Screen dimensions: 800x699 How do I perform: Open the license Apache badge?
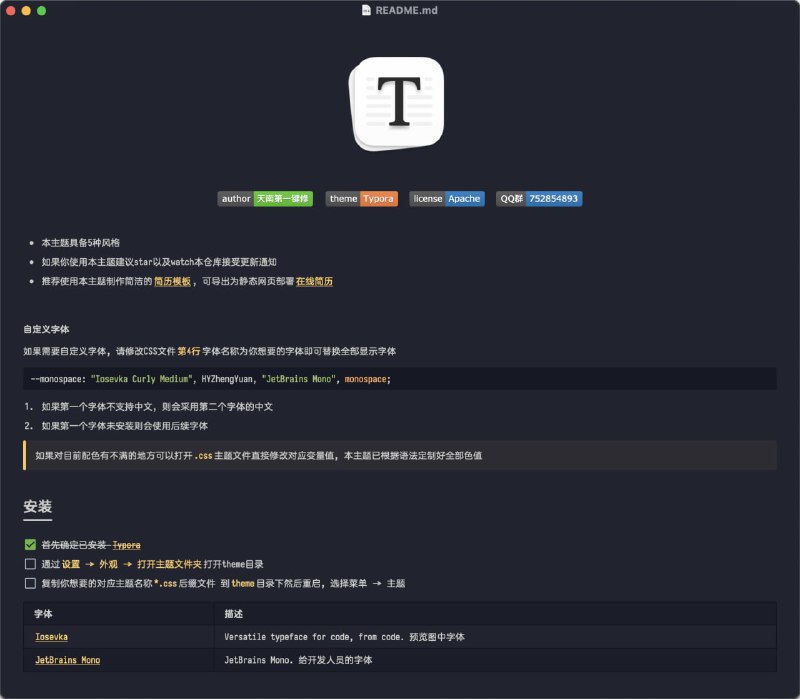pos(446,198)
